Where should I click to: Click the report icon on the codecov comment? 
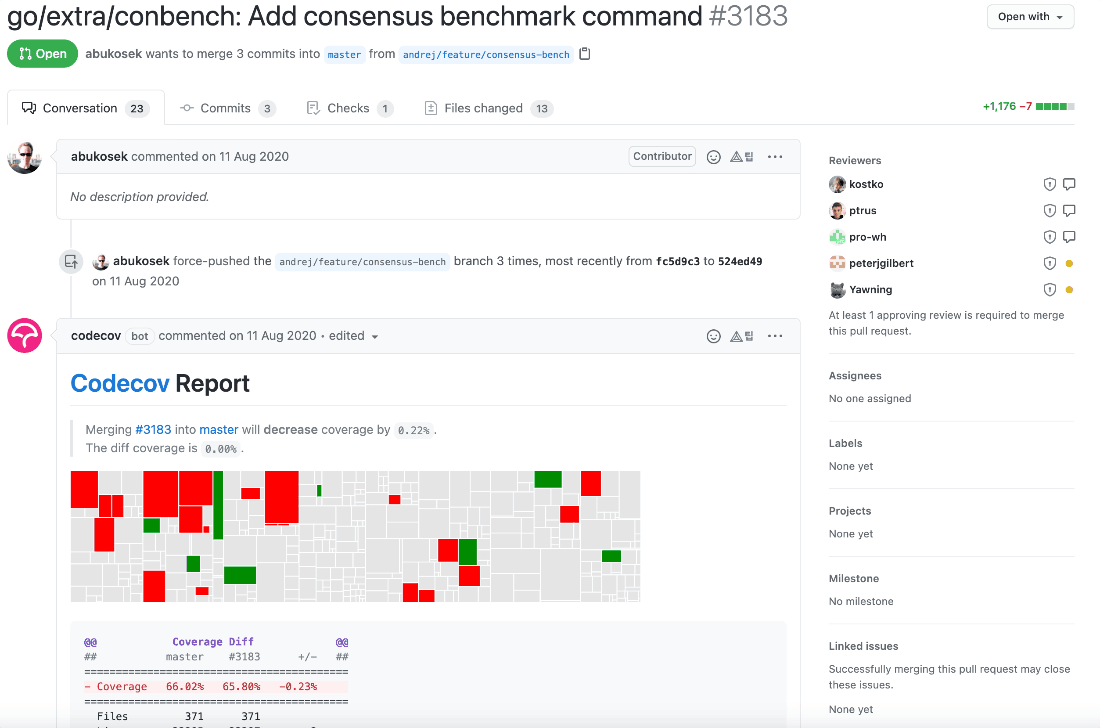point(742,336)
